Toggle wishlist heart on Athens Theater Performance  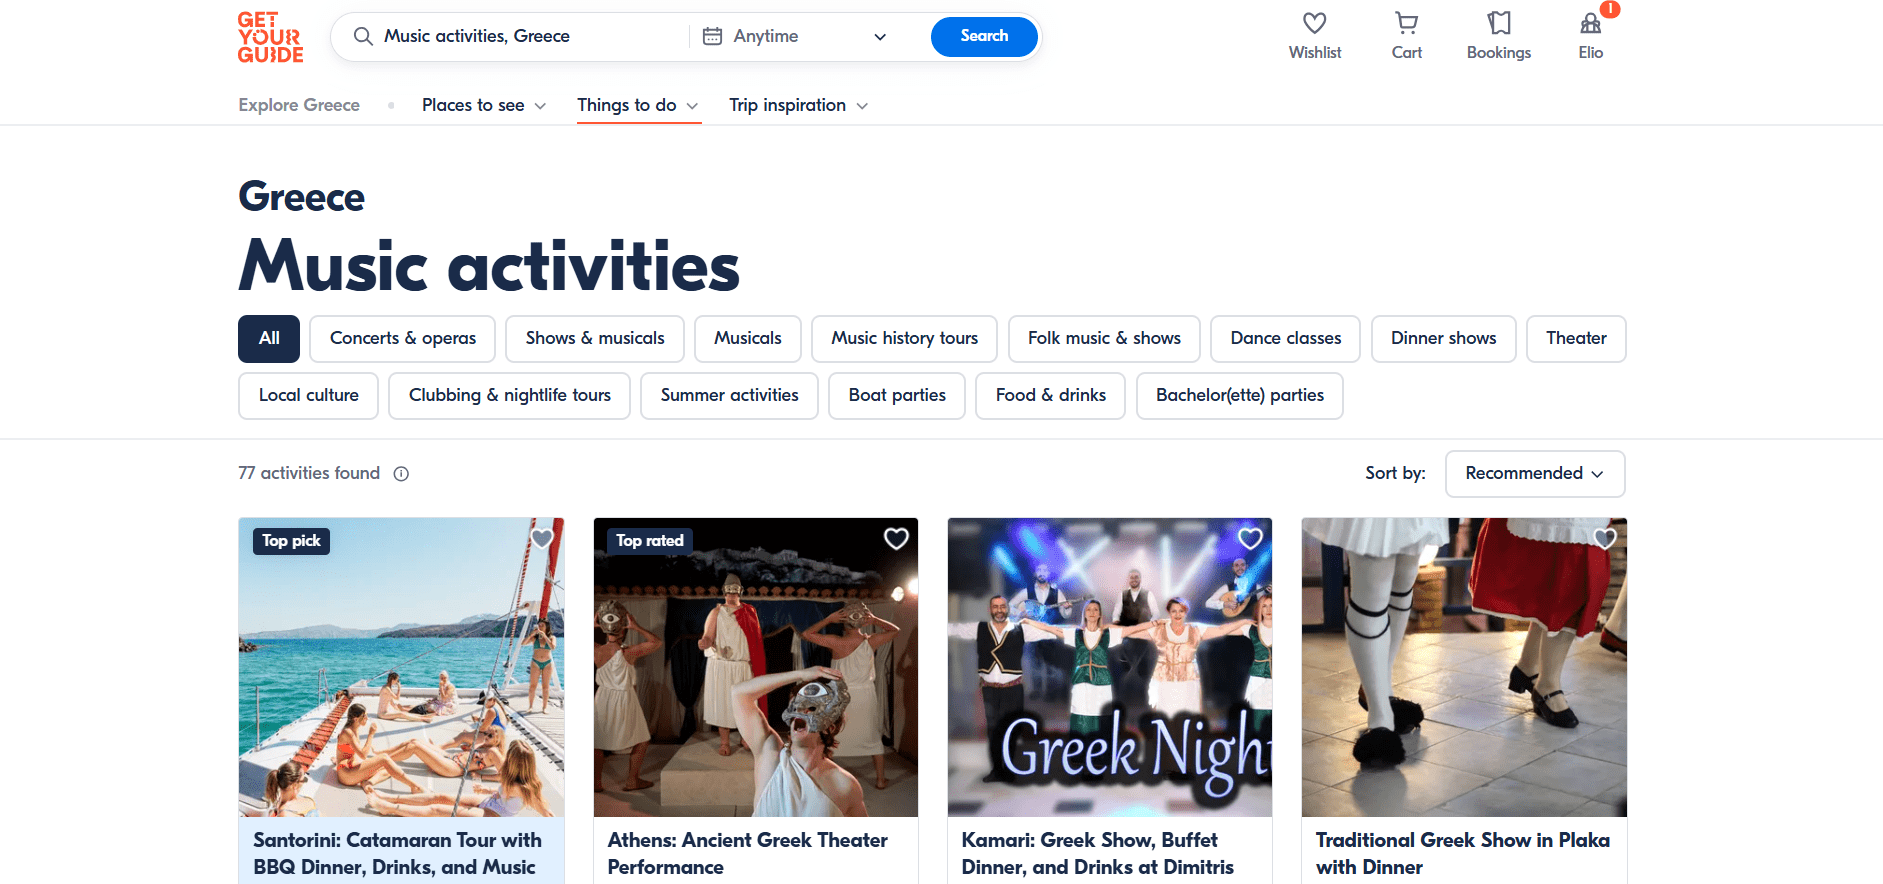tap(896, 539)
